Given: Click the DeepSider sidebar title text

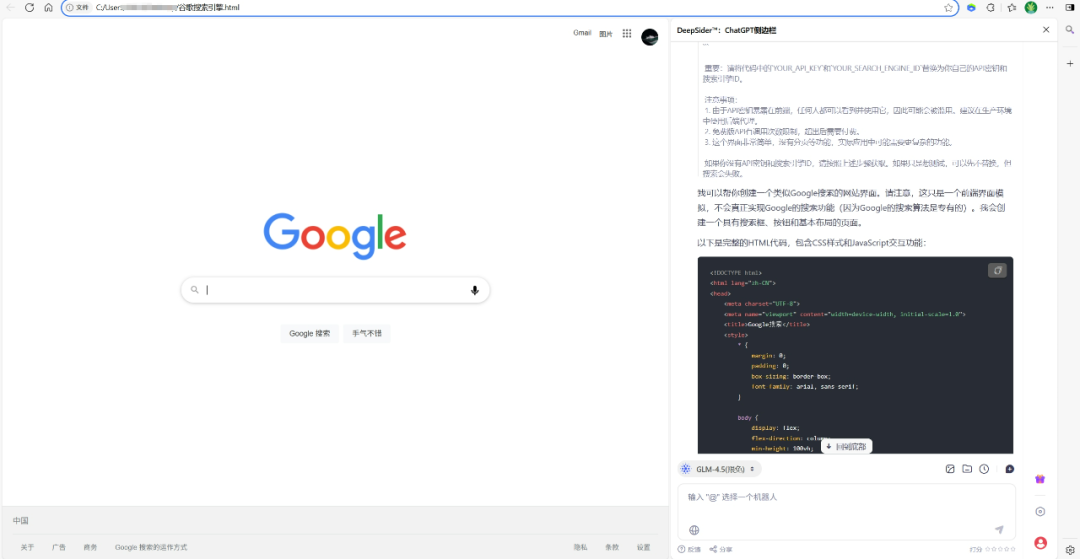Looking at the screenshot, I should pyautogui.click(x=727, y=30).
